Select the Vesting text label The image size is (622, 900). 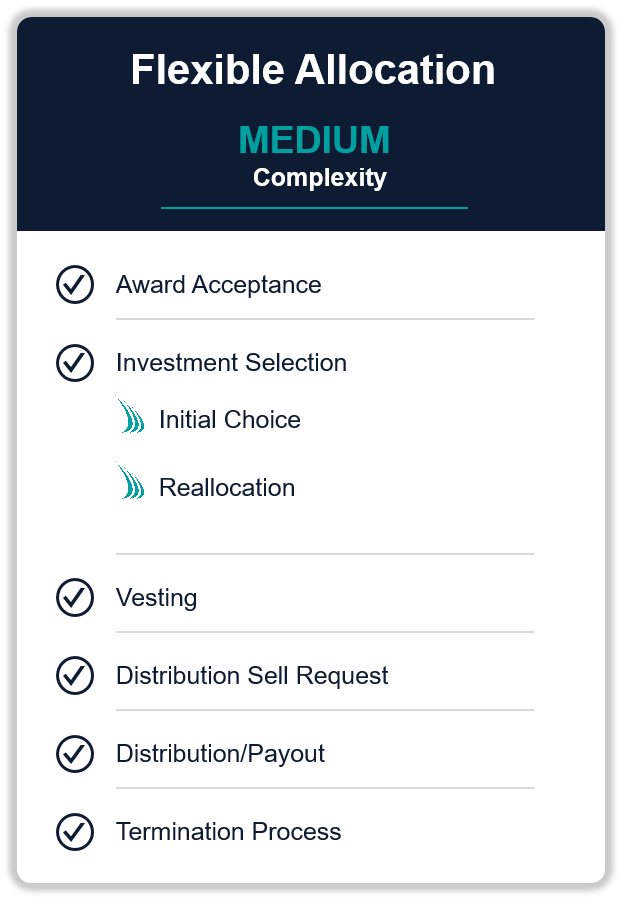pyautogui.click(x=157, y=598)
